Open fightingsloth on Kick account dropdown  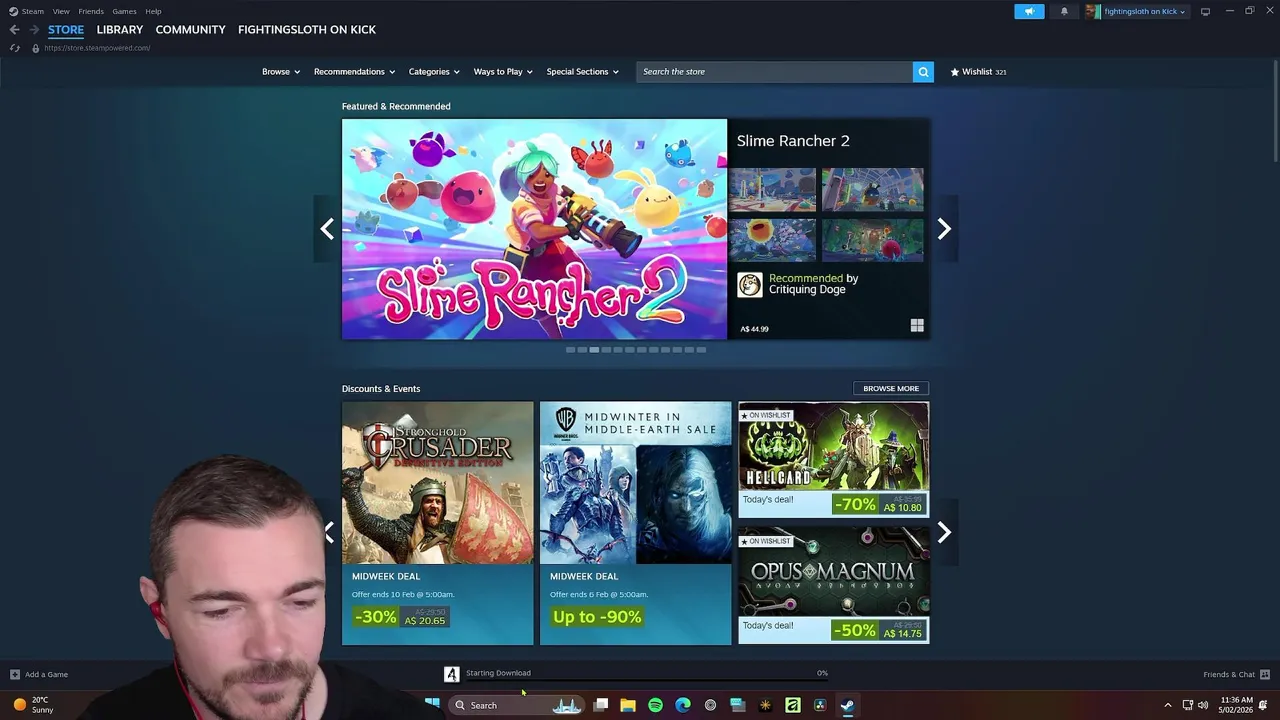point(1137,11)
